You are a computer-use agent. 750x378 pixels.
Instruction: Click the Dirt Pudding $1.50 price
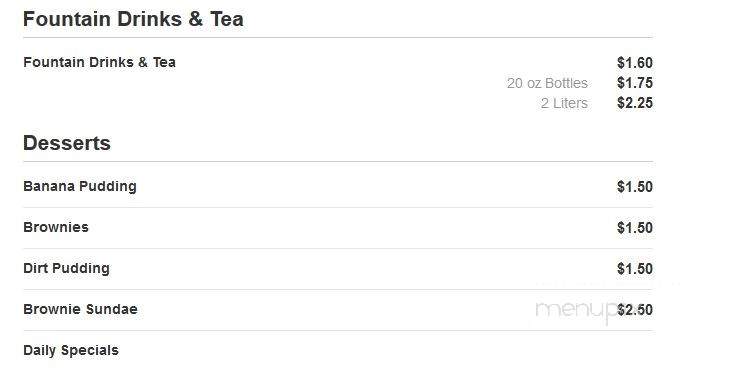(x=635, y=269)
